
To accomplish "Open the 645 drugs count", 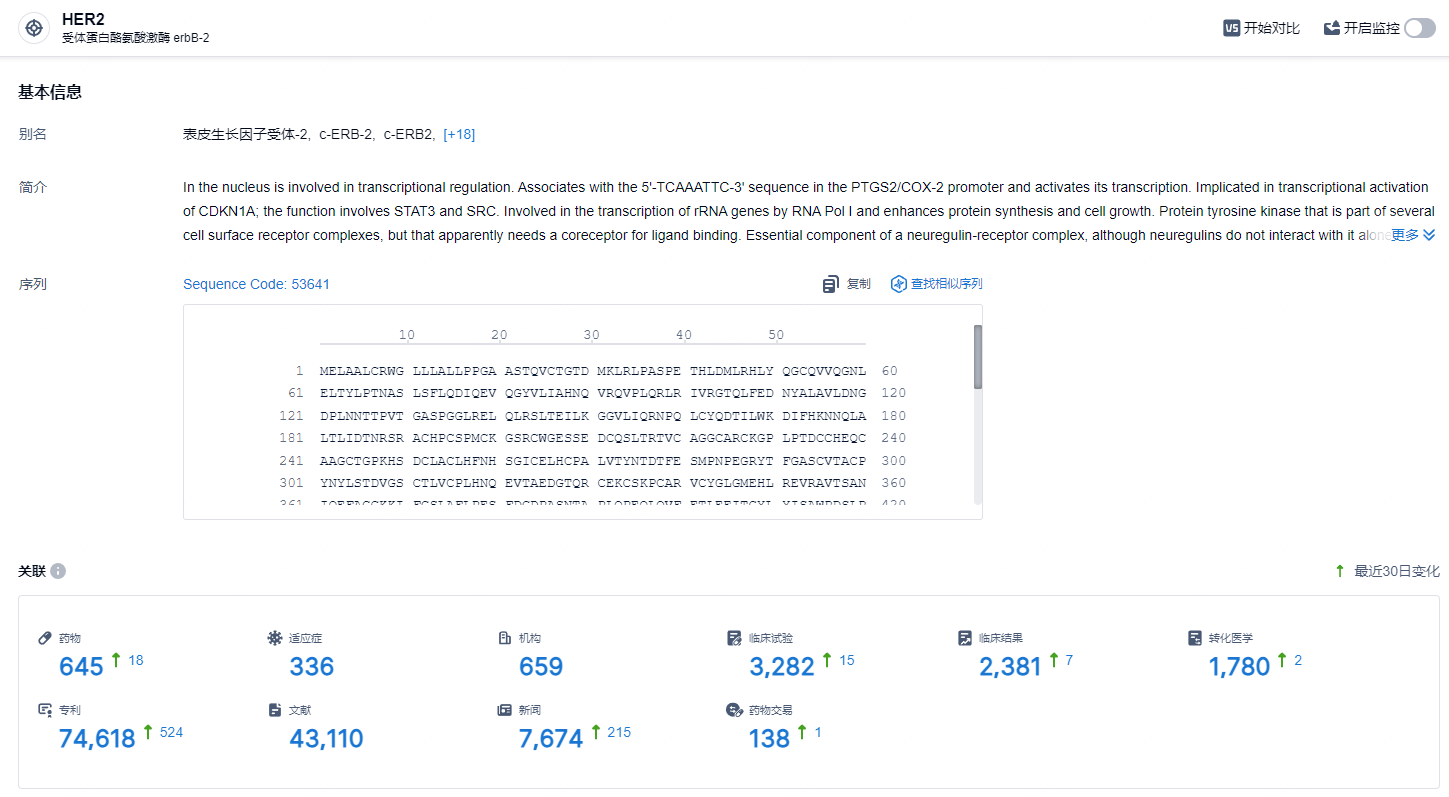I will (81, 666).
